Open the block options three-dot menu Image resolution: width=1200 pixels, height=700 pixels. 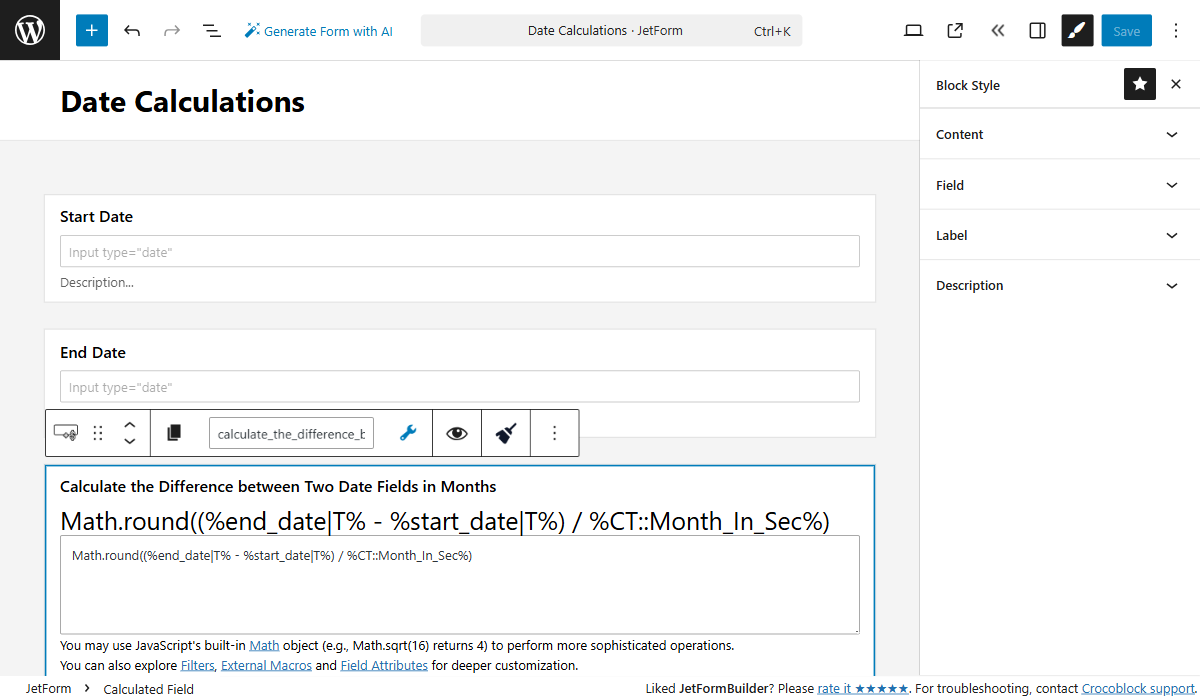click(x=555, y=432)
